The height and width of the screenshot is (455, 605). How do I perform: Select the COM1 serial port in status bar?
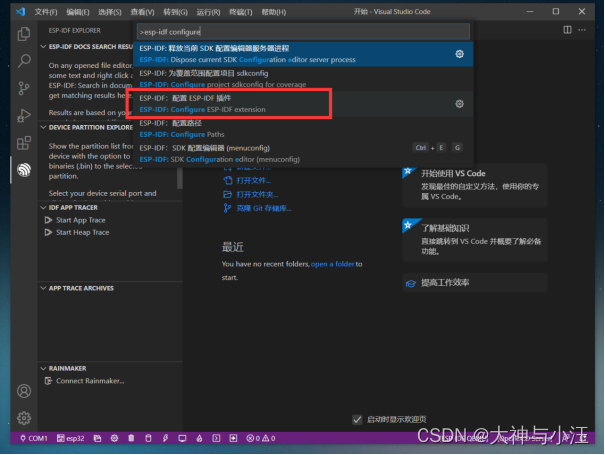34,438
